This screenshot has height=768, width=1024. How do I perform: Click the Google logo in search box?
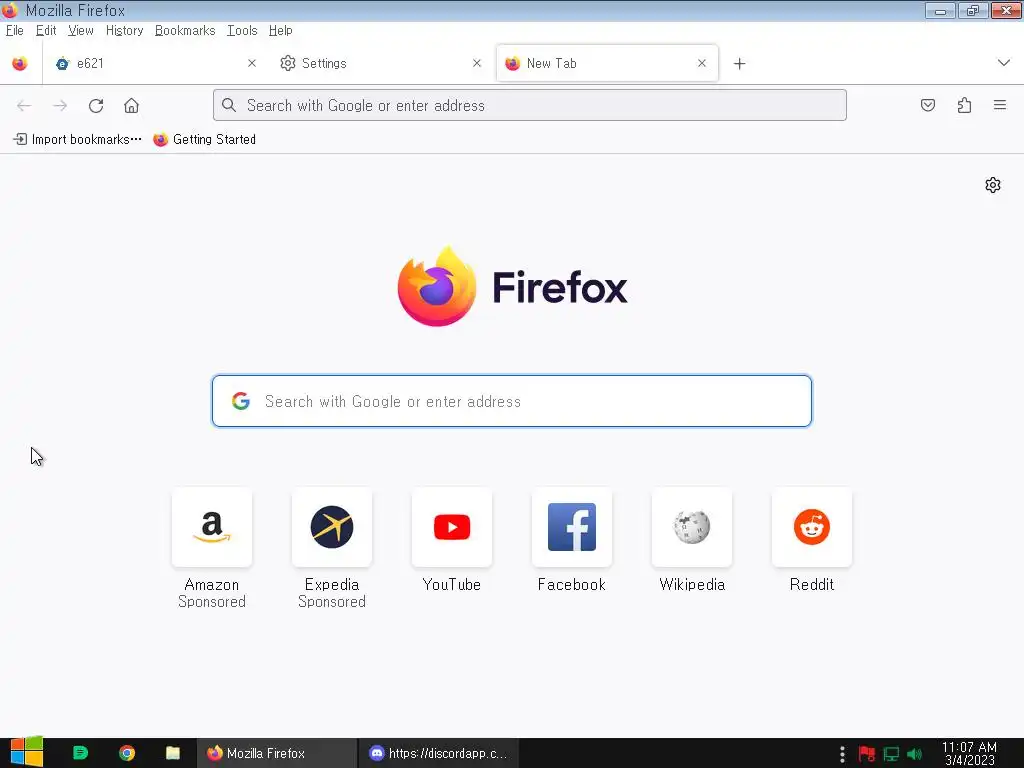[x=241, y=401]
